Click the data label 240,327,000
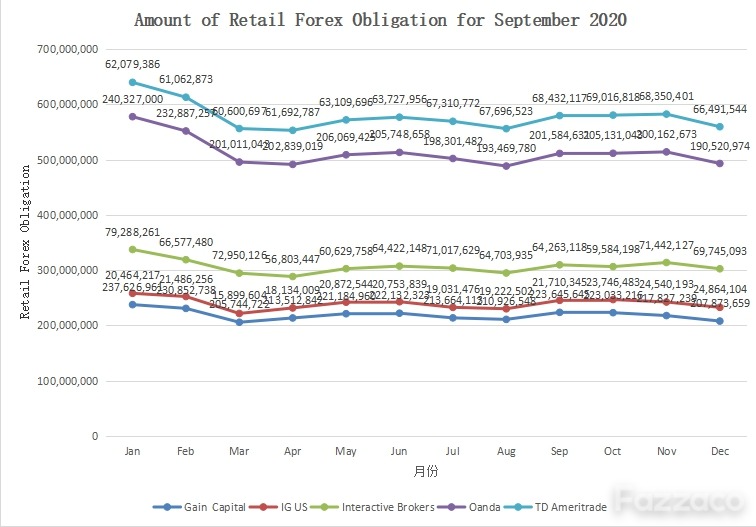 (x=133, y=99)
